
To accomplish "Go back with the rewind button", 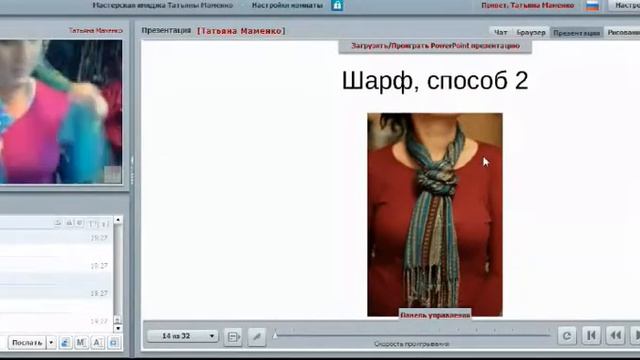I will [x=616, y=336].
